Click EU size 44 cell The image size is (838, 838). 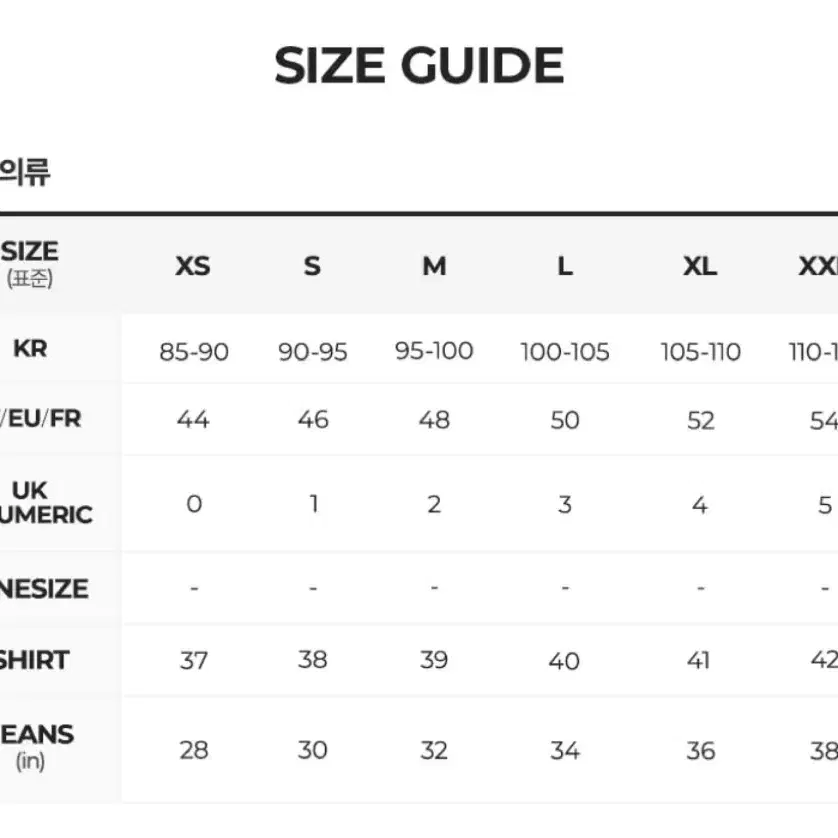tap(193, 420)
